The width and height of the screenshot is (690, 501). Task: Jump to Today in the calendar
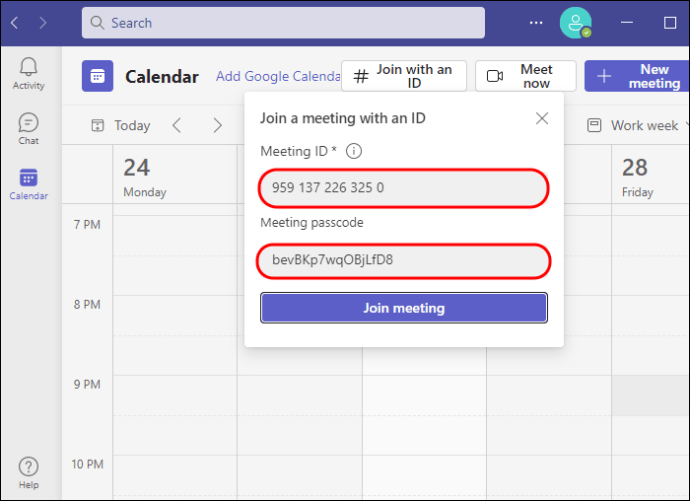click(121, 125)
